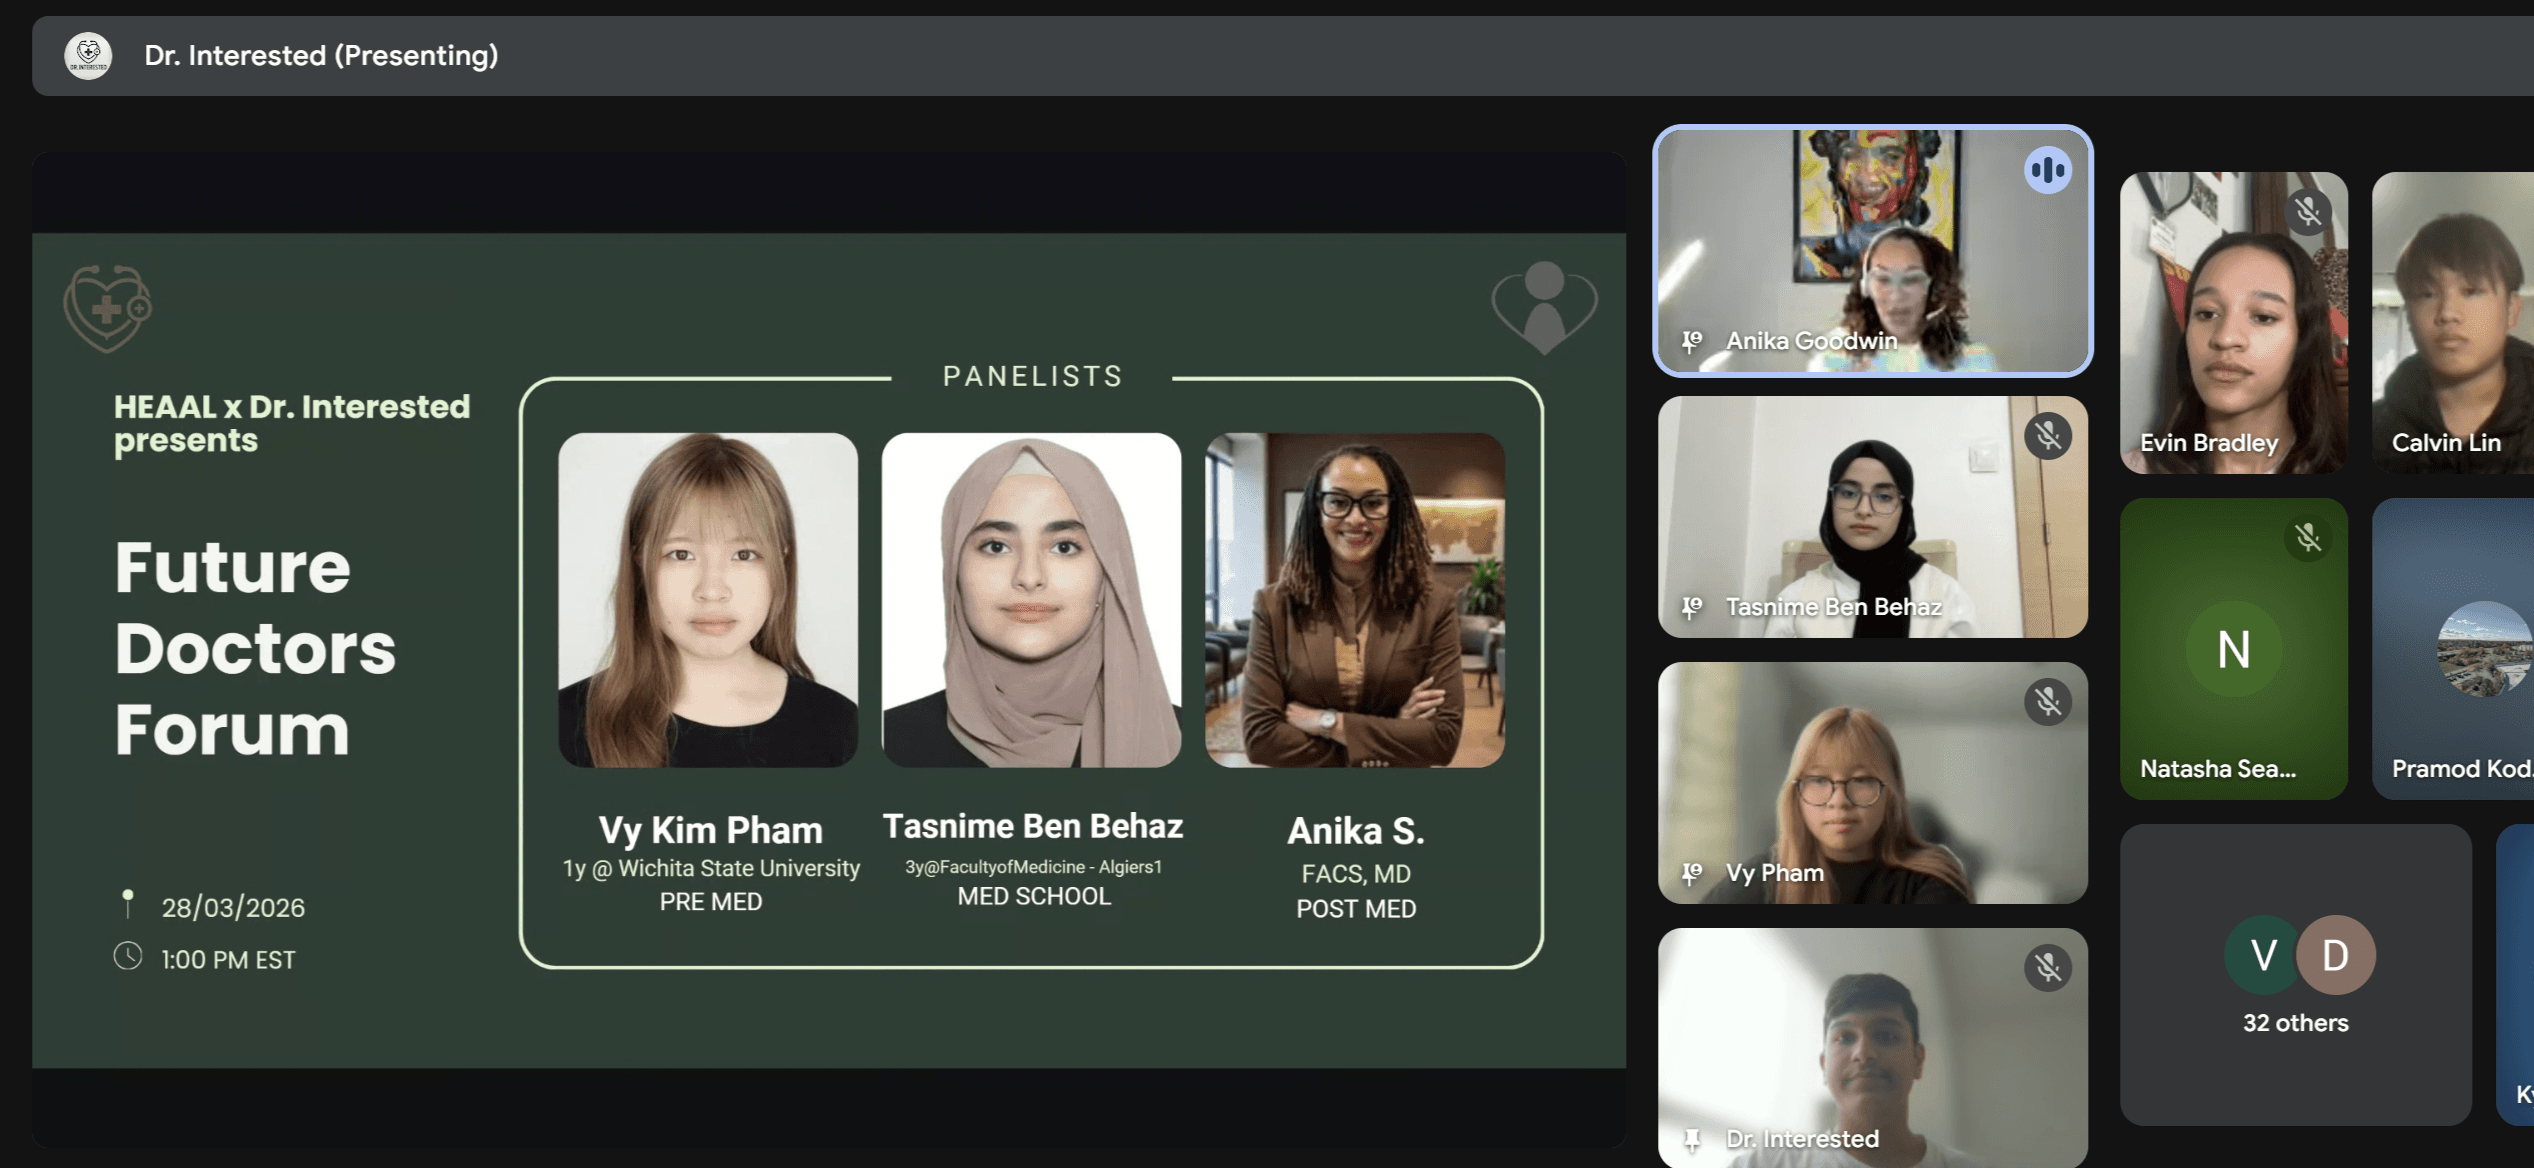Select Evin Bradley's video tile

point(2233,325)
